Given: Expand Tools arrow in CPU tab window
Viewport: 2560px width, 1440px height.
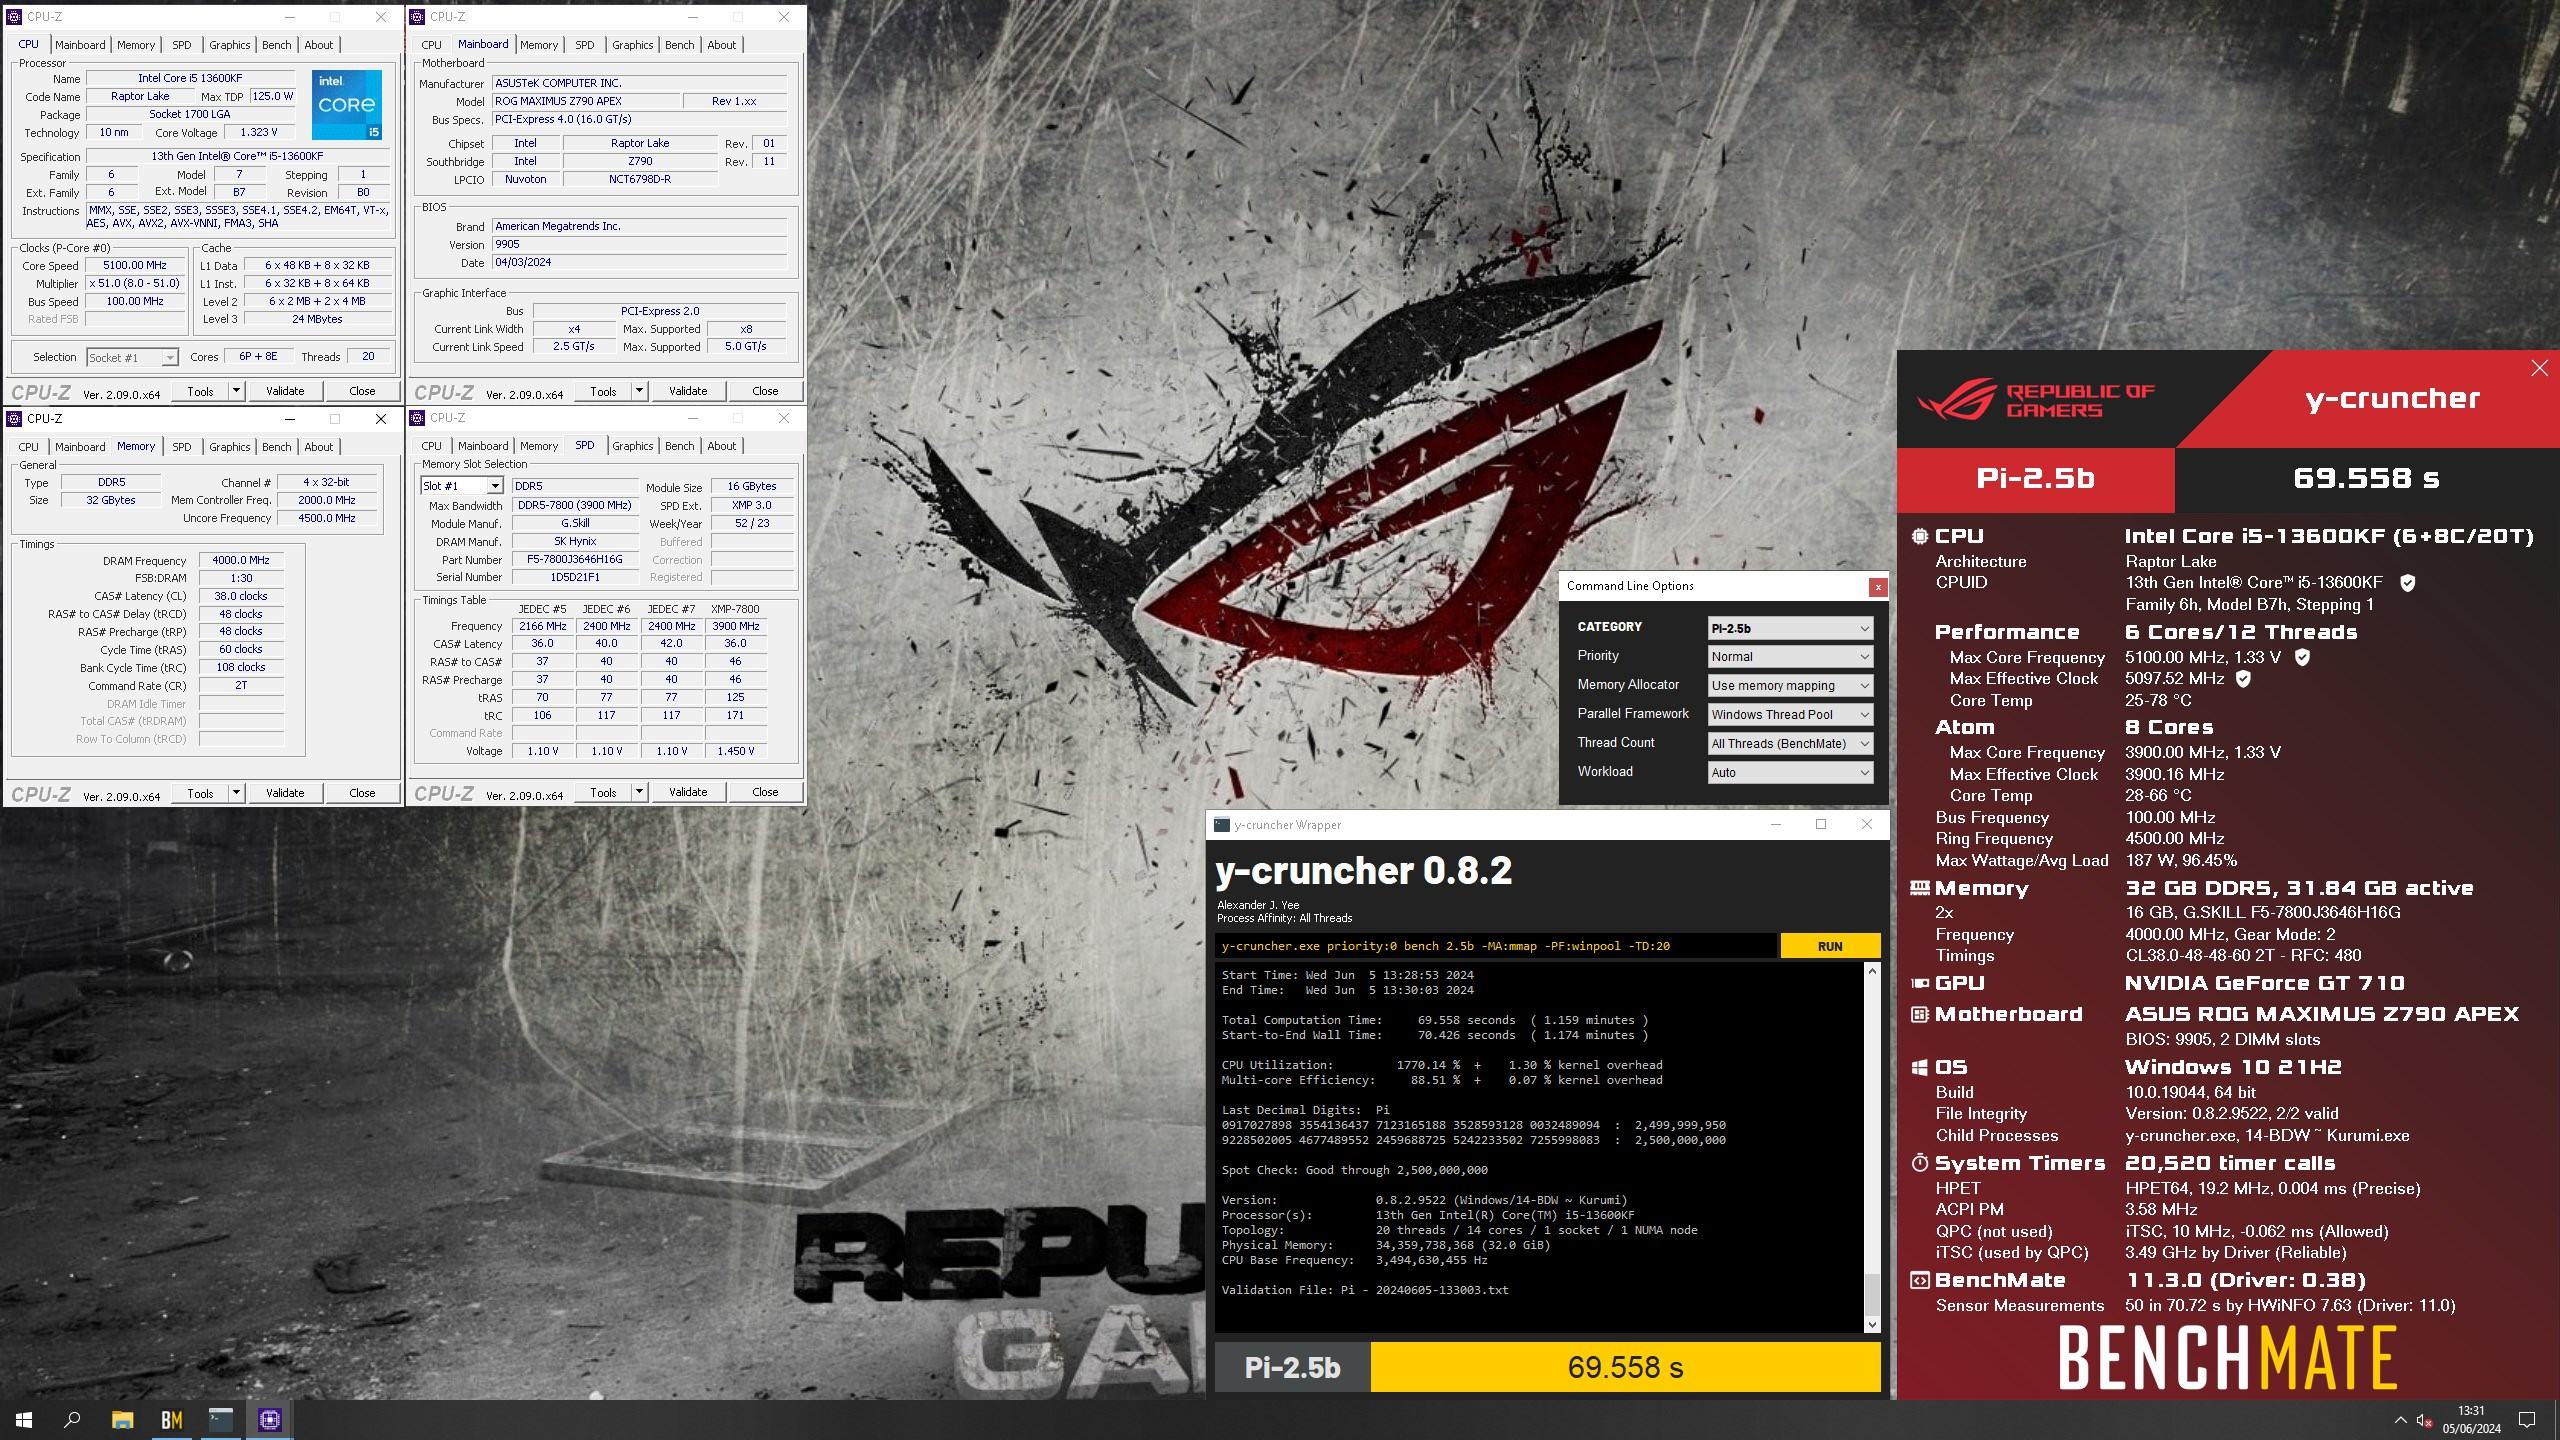Looking at the screenshot, I should point(237,391).
